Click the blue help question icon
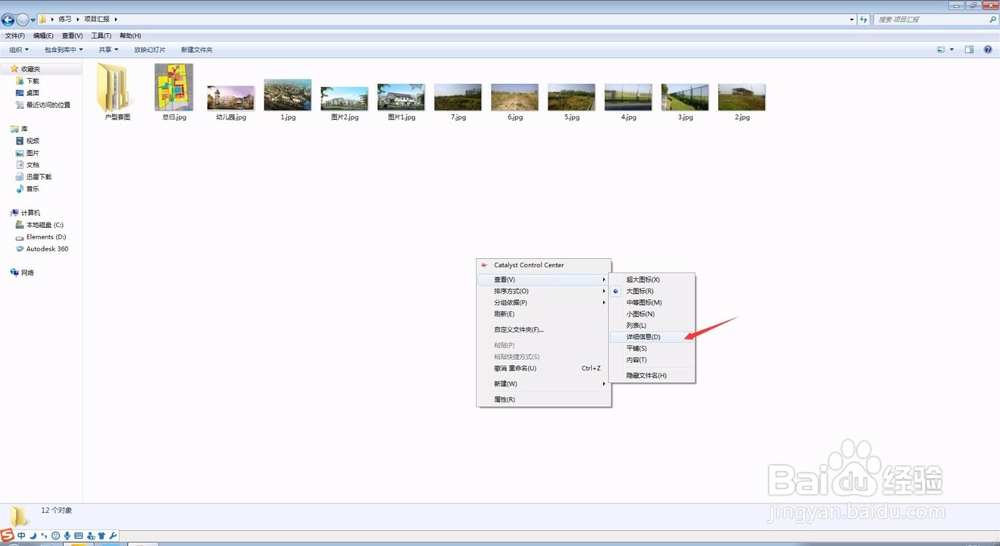 click(988, 50)
